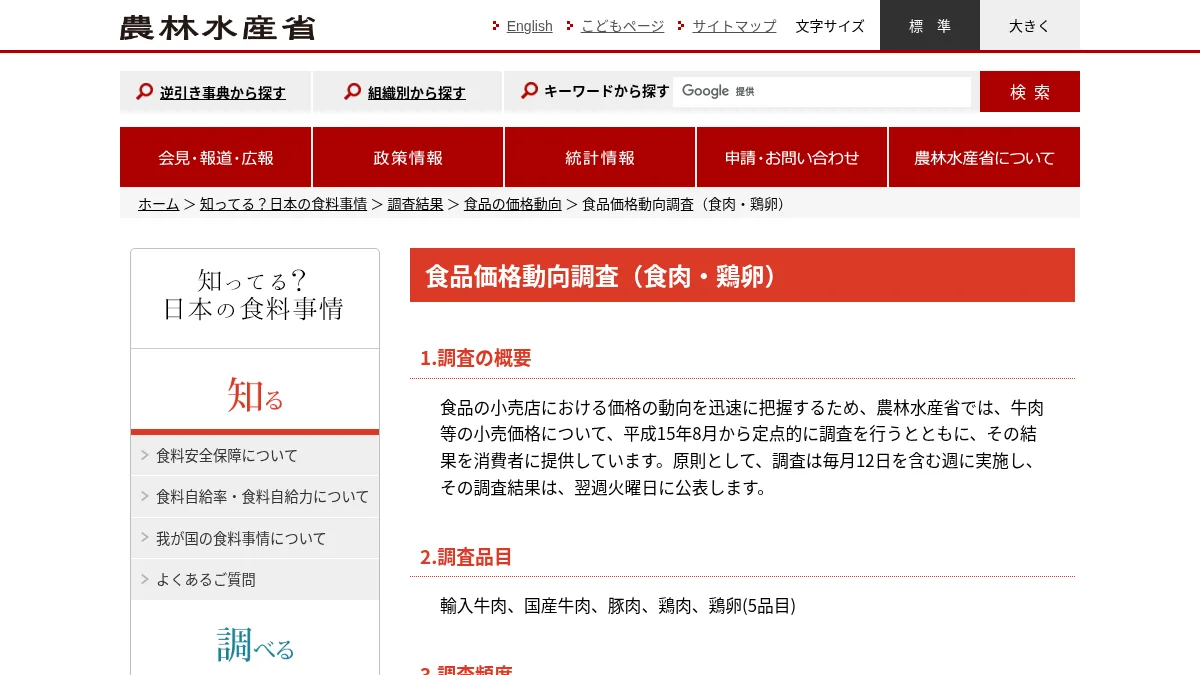Open the 政策情報 menu
Screen dimensions: 1200x675
pos(408,157)
